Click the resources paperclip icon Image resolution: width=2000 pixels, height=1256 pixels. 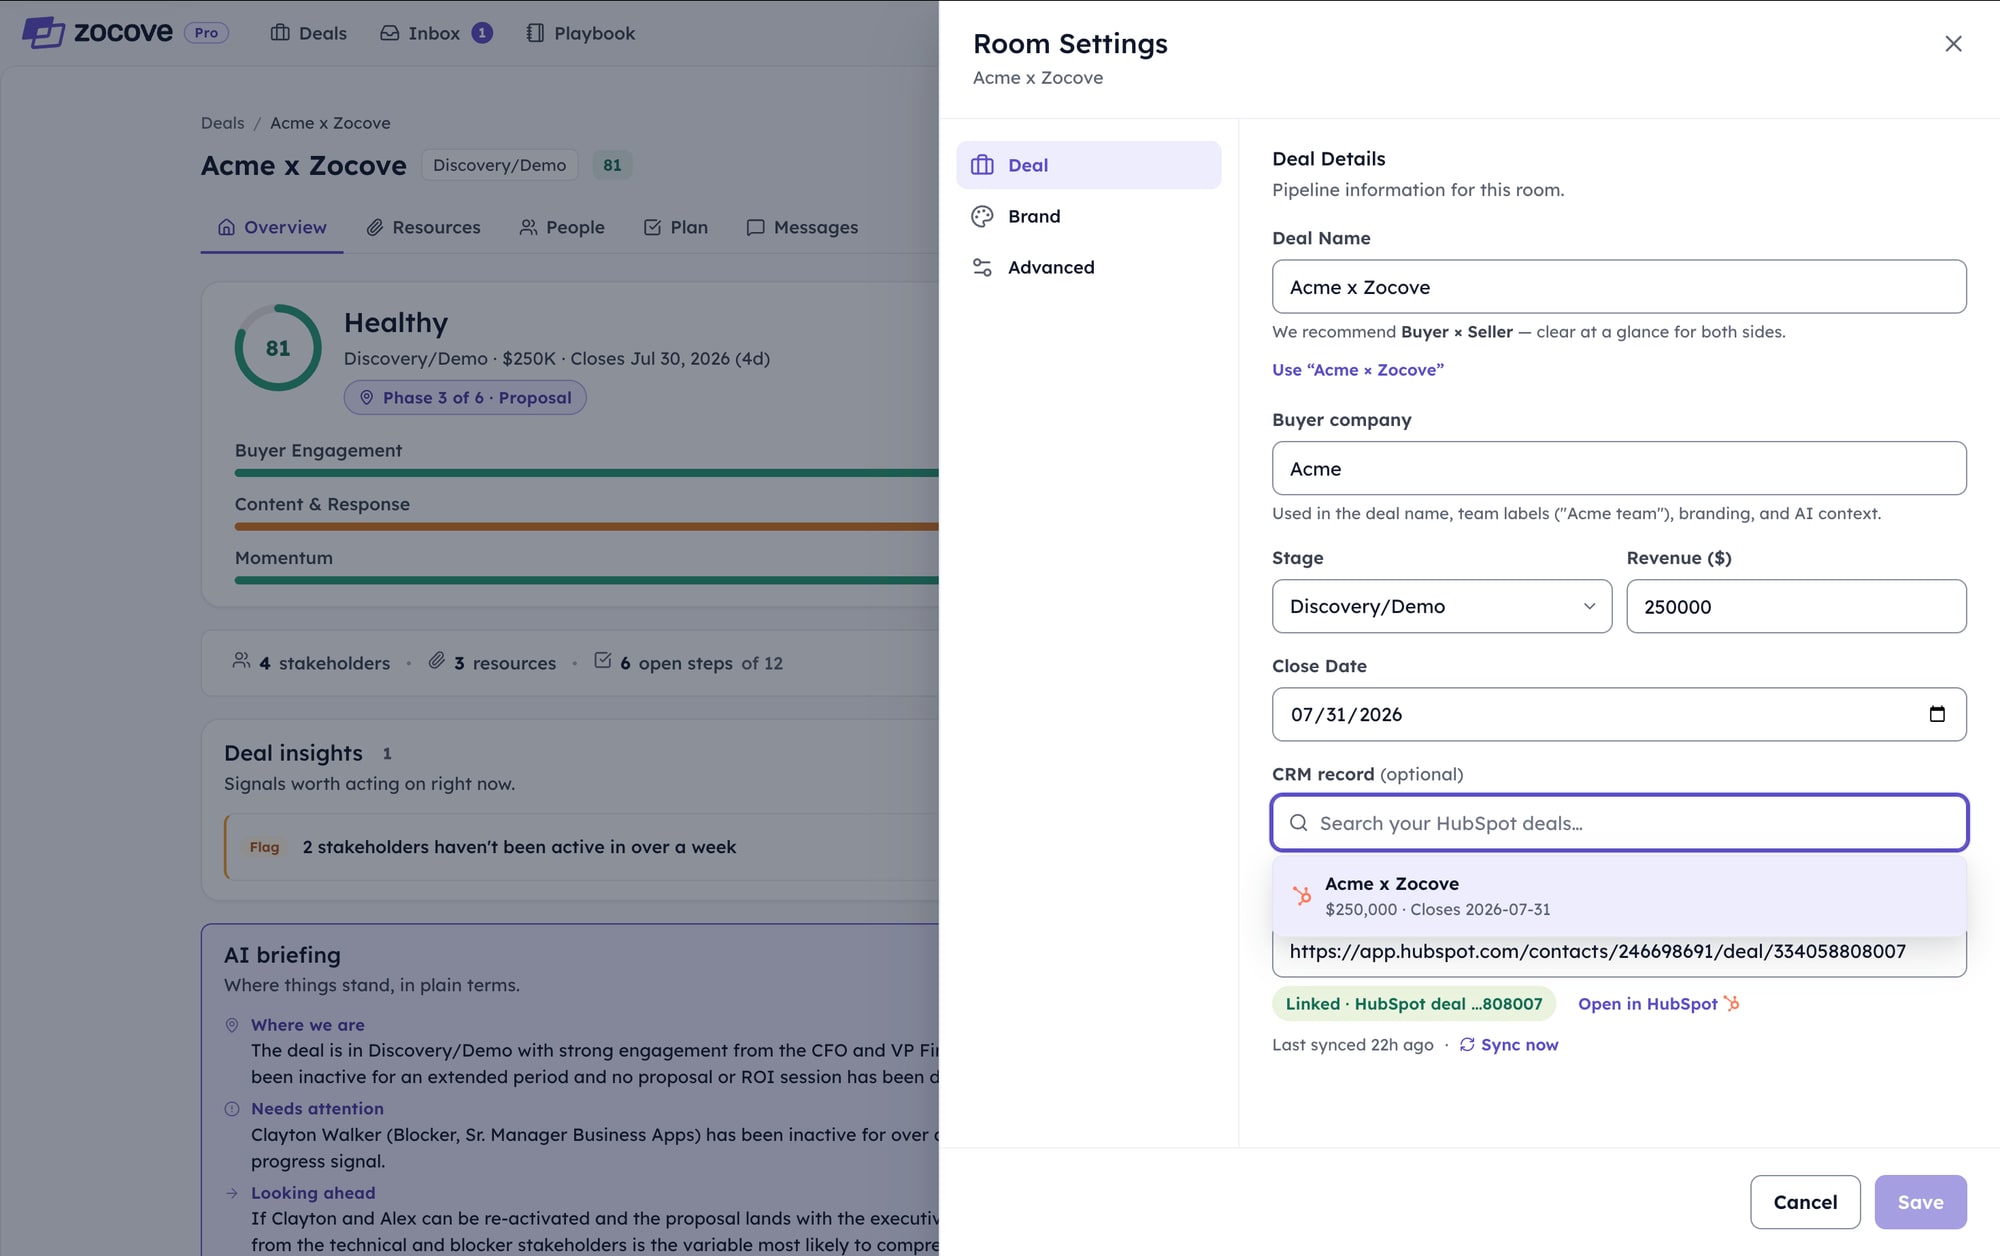coord(437,661)
